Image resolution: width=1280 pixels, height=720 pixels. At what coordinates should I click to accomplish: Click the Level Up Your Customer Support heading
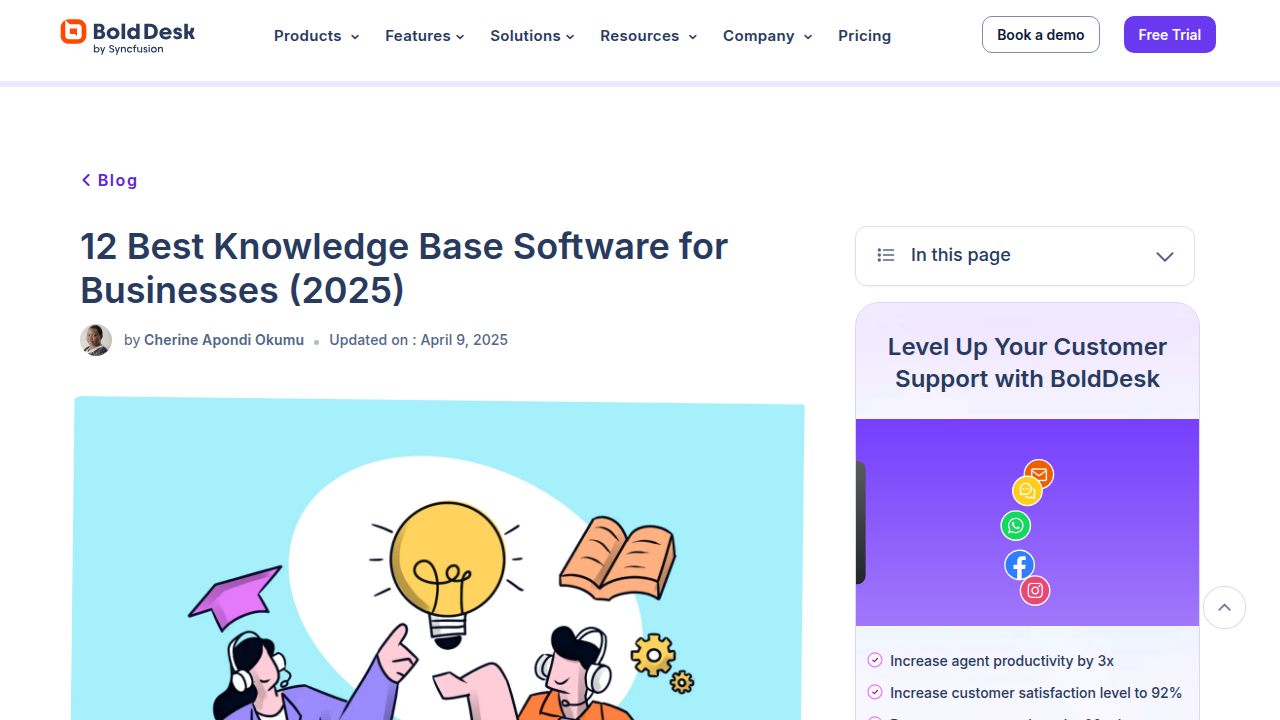coord(1027,363)
